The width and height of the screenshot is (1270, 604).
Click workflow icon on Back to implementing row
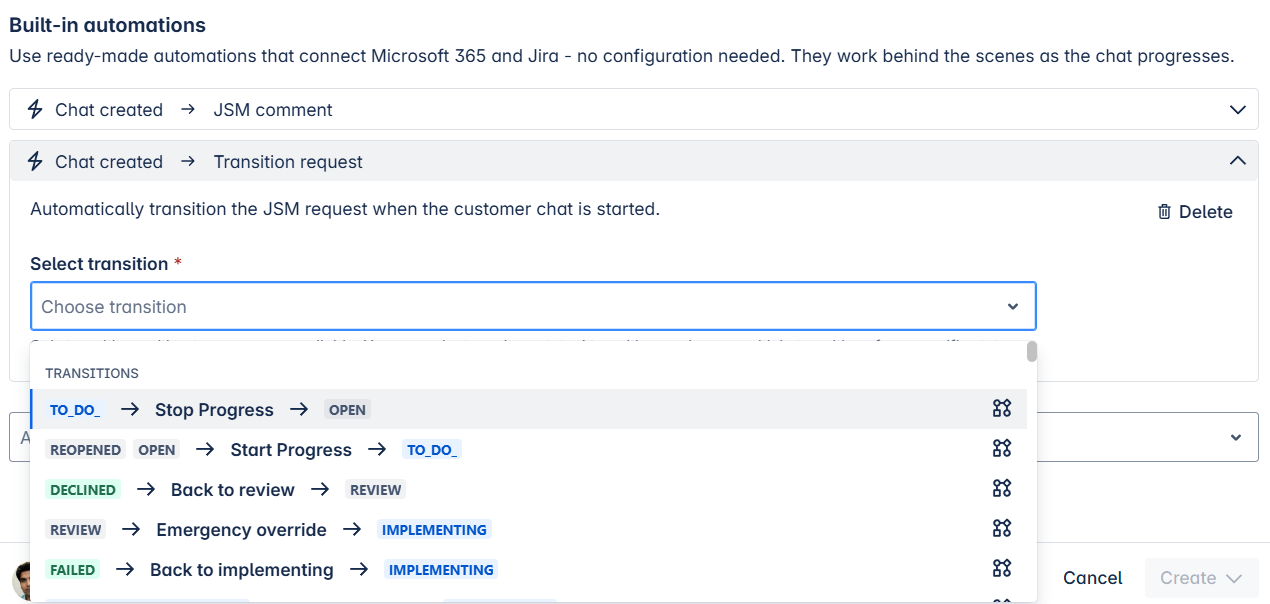[1001, 569]
